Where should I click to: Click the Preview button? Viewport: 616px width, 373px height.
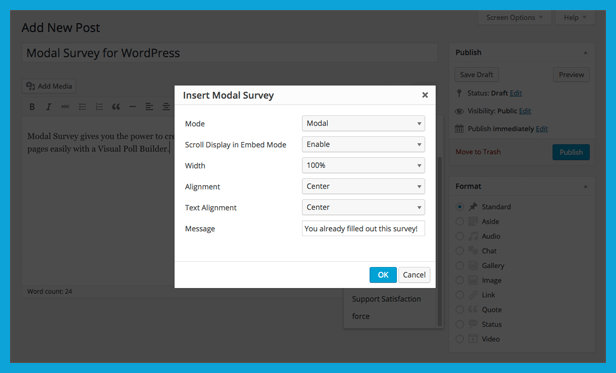(571, 75)
